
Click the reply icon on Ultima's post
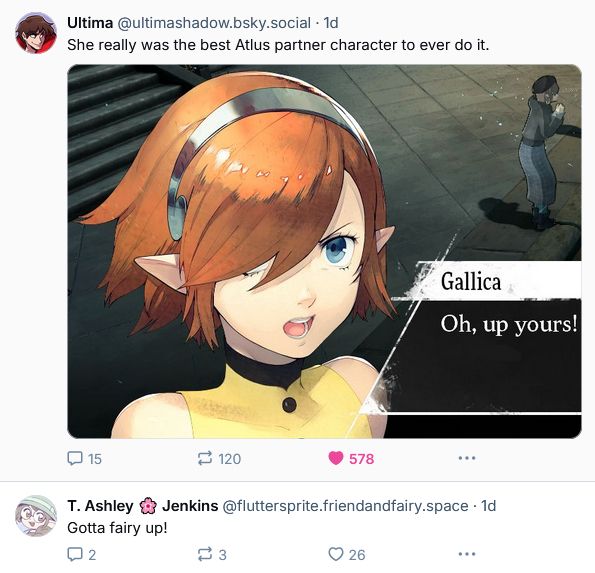coord(75,458)
